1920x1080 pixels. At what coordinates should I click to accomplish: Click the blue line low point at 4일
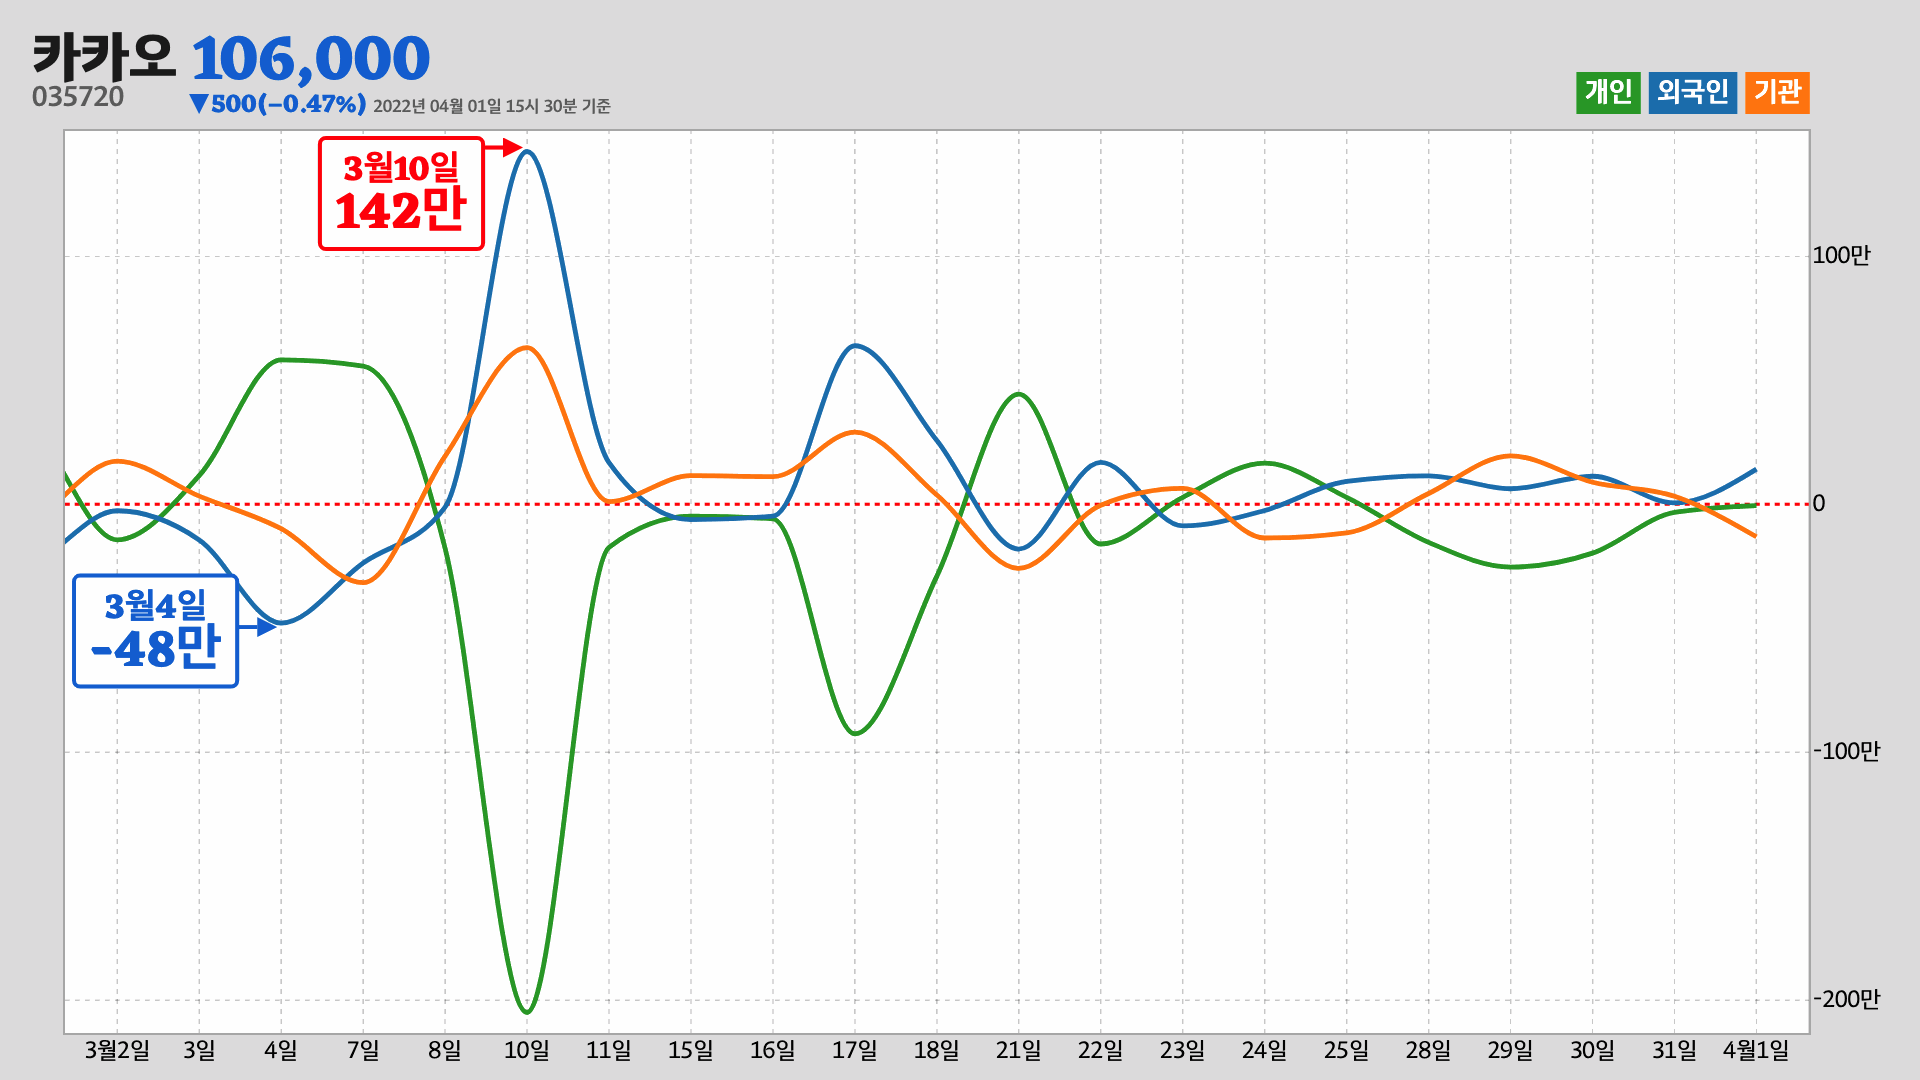(x=281, y=623)
